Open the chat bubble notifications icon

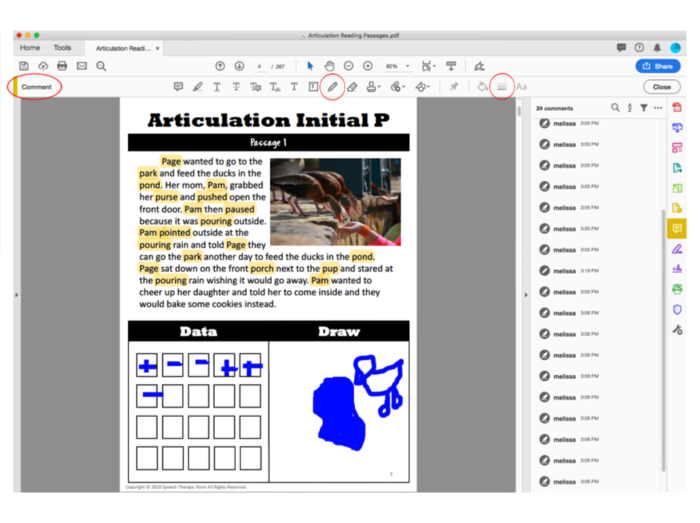pos(621,47)
